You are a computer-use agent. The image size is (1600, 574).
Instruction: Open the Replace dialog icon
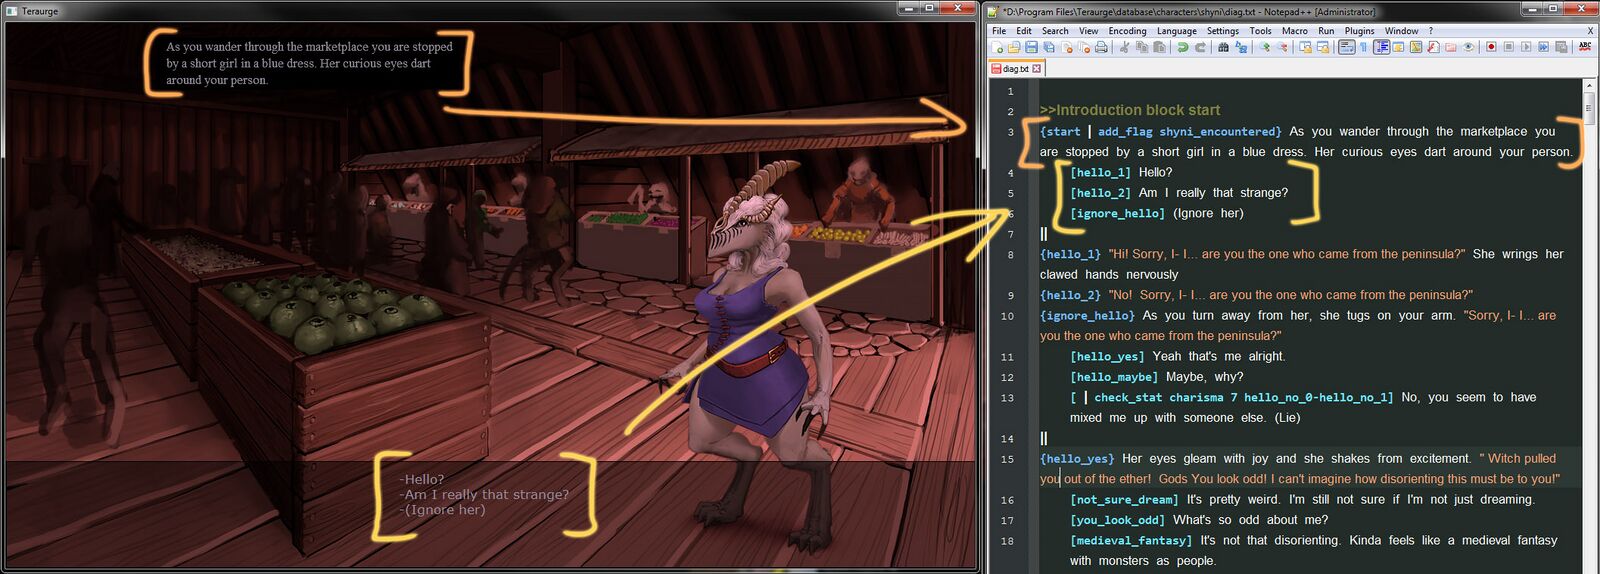click(x=1241, y=47)
